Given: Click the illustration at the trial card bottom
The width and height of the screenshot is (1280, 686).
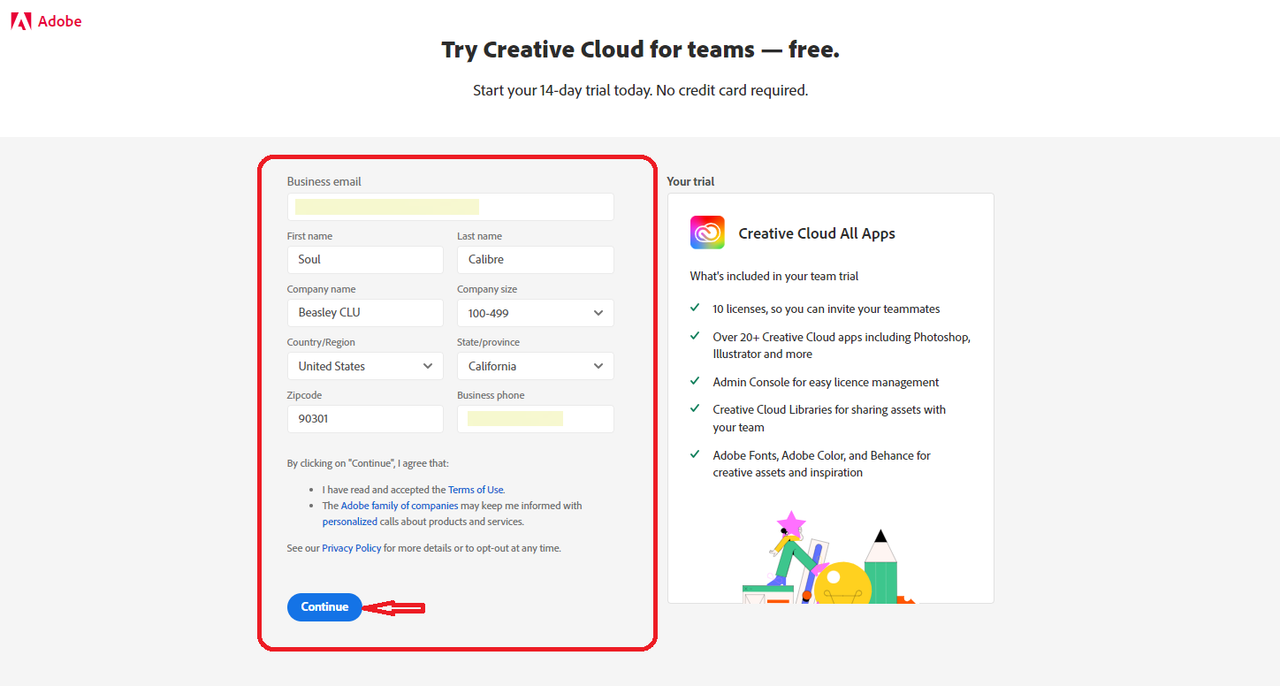Looking at the screenshot, I should pyautogui.click(x=829, y=556).
